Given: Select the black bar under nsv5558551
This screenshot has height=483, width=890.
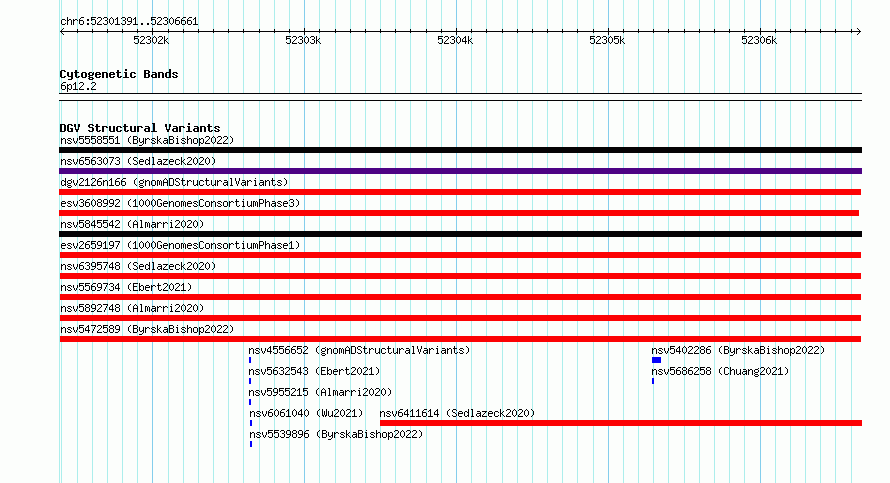Looking at the screenshot, I should pyautogui.click(x=460, y=150).
